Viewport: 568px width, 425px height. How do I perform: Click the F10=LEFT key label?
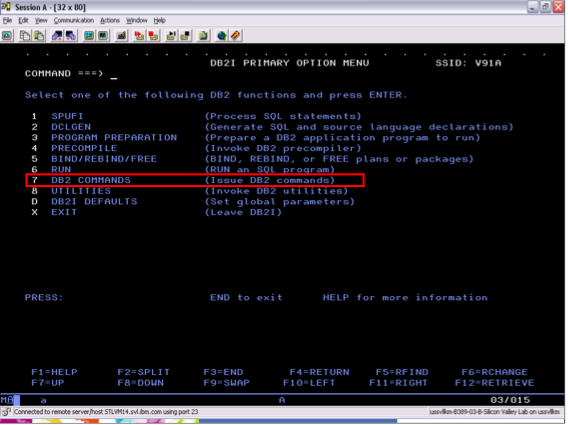click(309, 383)
